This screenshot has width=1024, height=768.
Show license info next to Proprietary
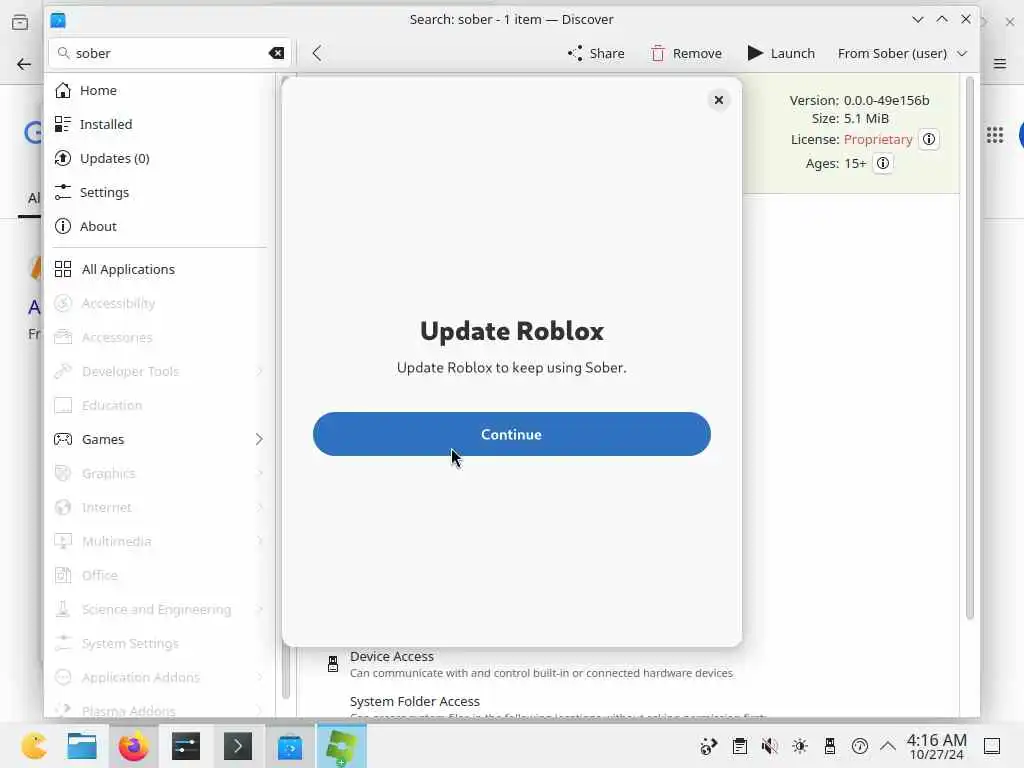pyautogui.click(x=929, y=139)
